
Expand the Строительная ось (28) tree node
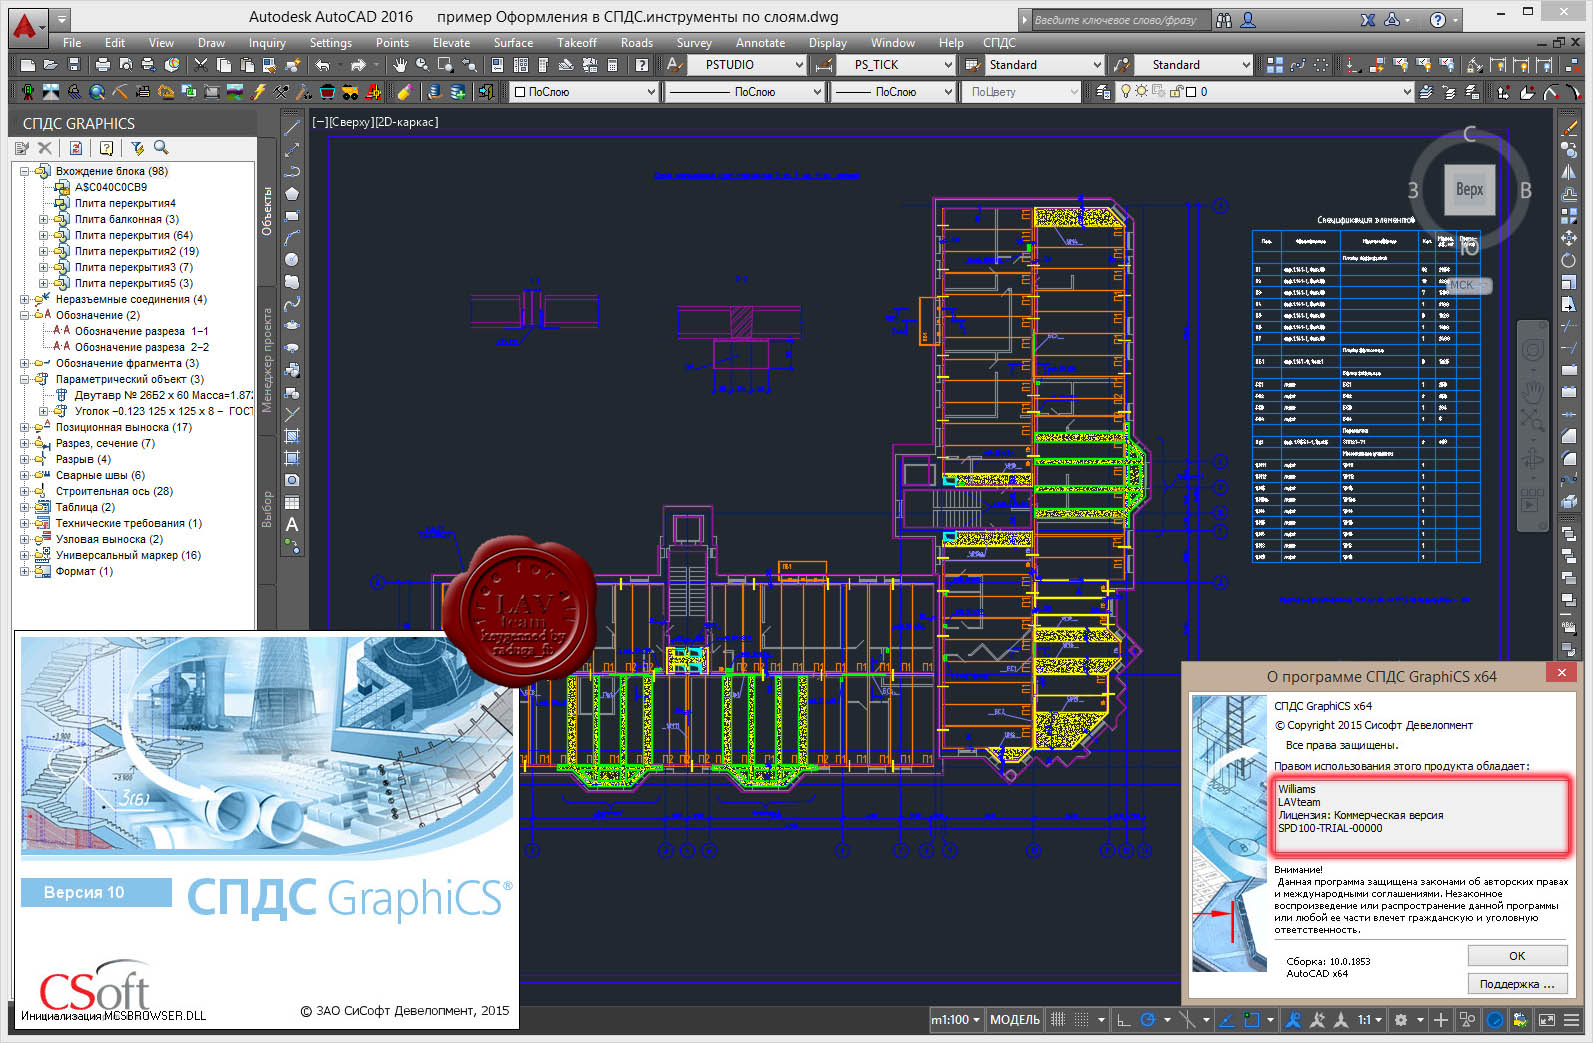(25, 491)
